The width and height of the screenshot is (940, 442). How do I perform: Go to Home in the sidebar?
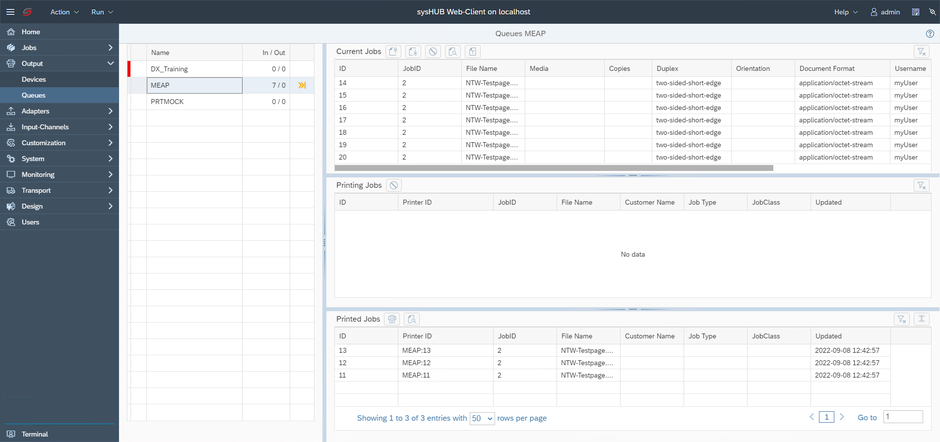click(x=59, y=32)
